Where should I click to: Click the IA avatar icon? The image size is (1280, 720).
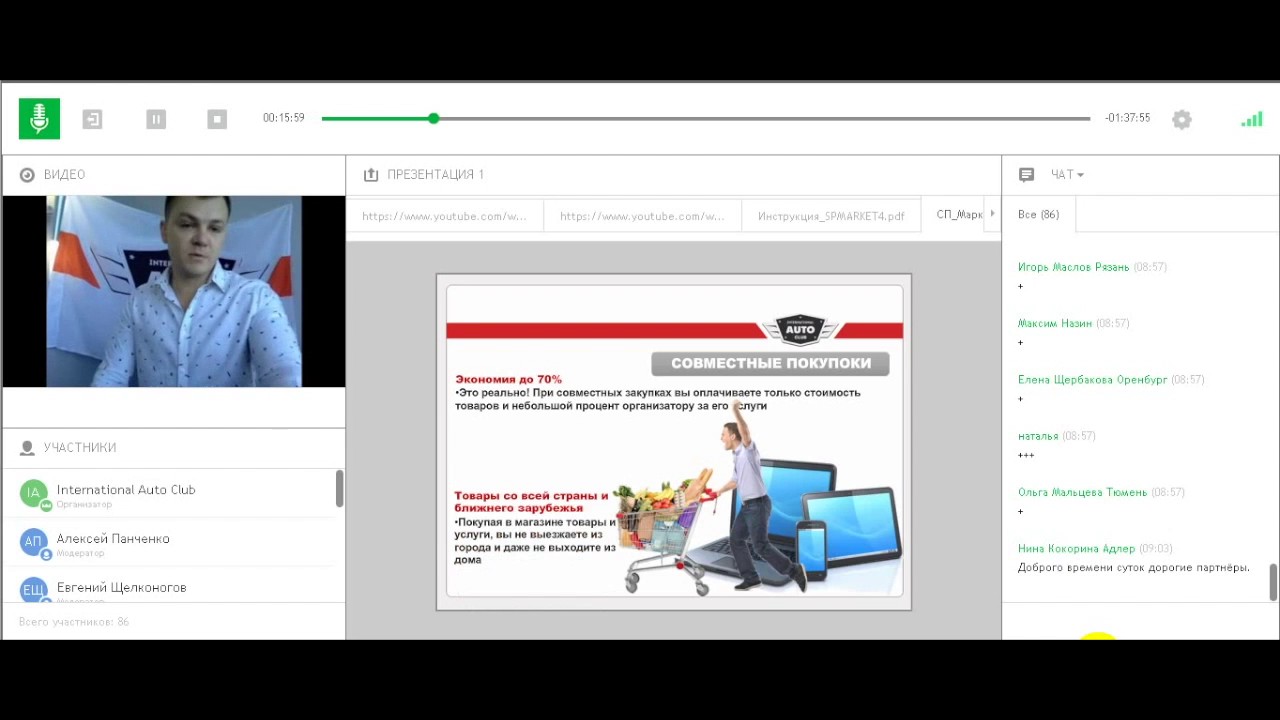pos(33,492)
